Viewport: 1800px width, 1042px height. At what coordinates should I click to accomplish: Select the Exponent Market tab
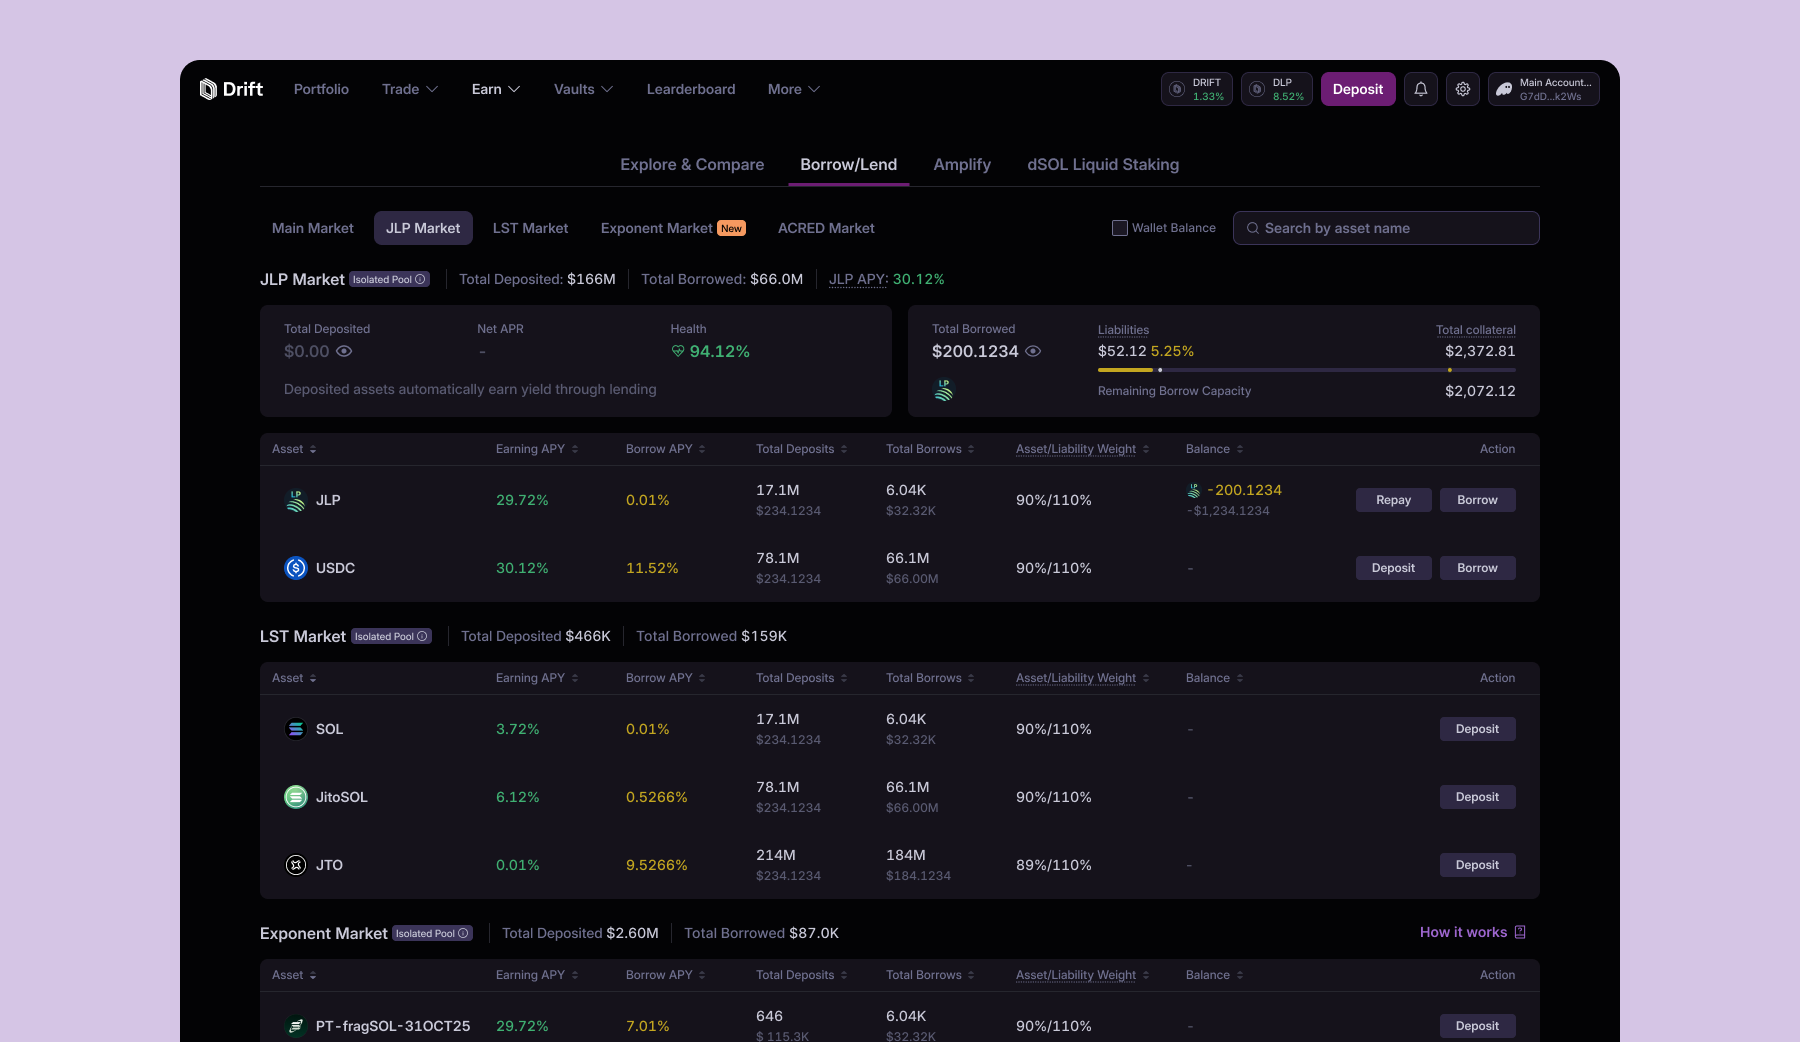[x=673, y=228]
